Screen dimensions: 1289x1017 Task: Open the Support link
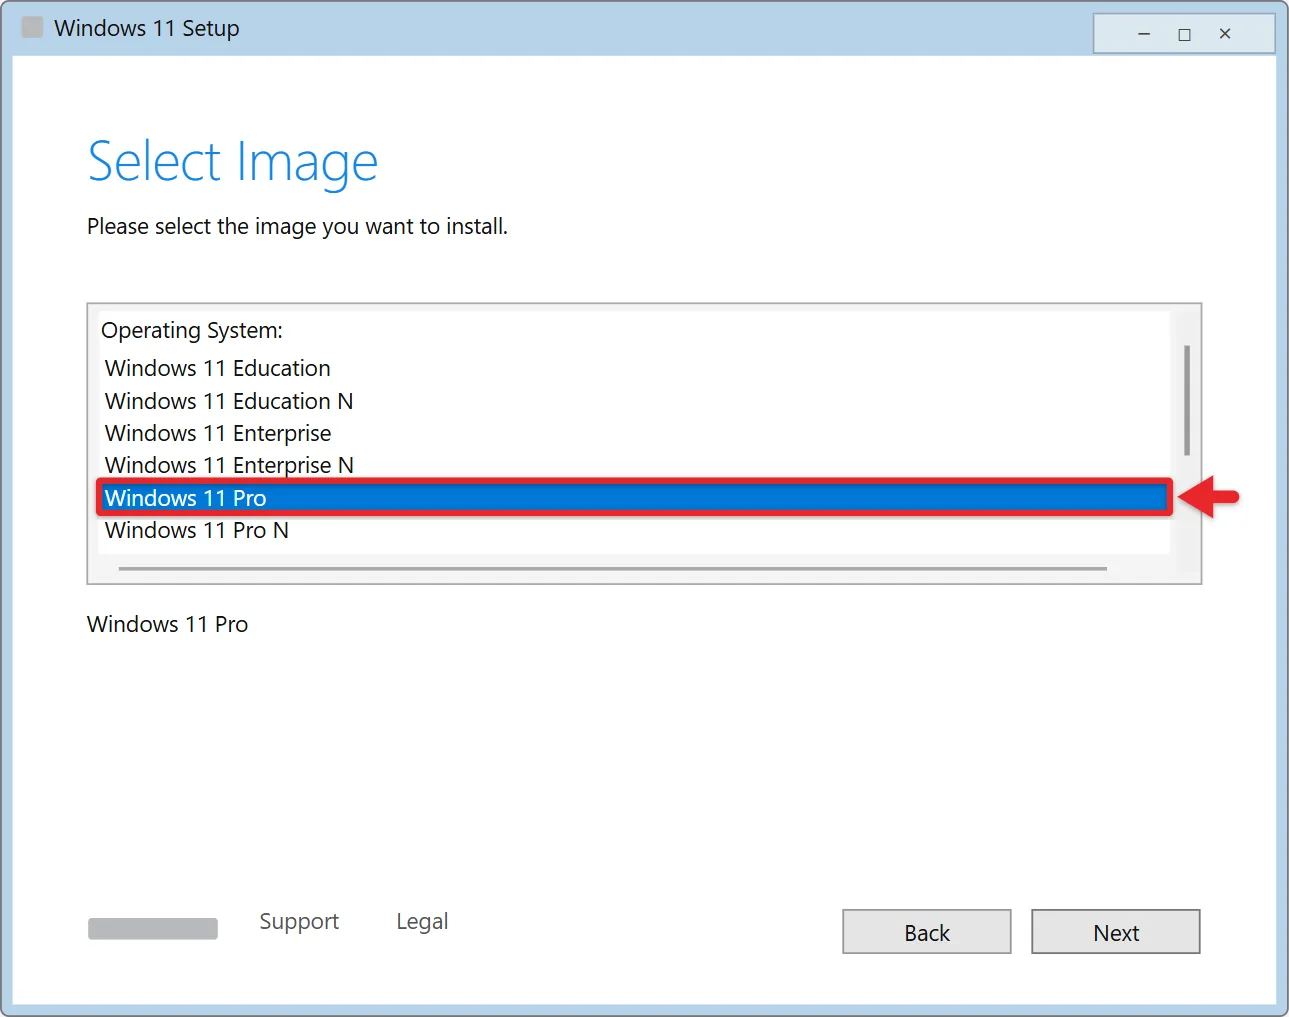point(299,921)
